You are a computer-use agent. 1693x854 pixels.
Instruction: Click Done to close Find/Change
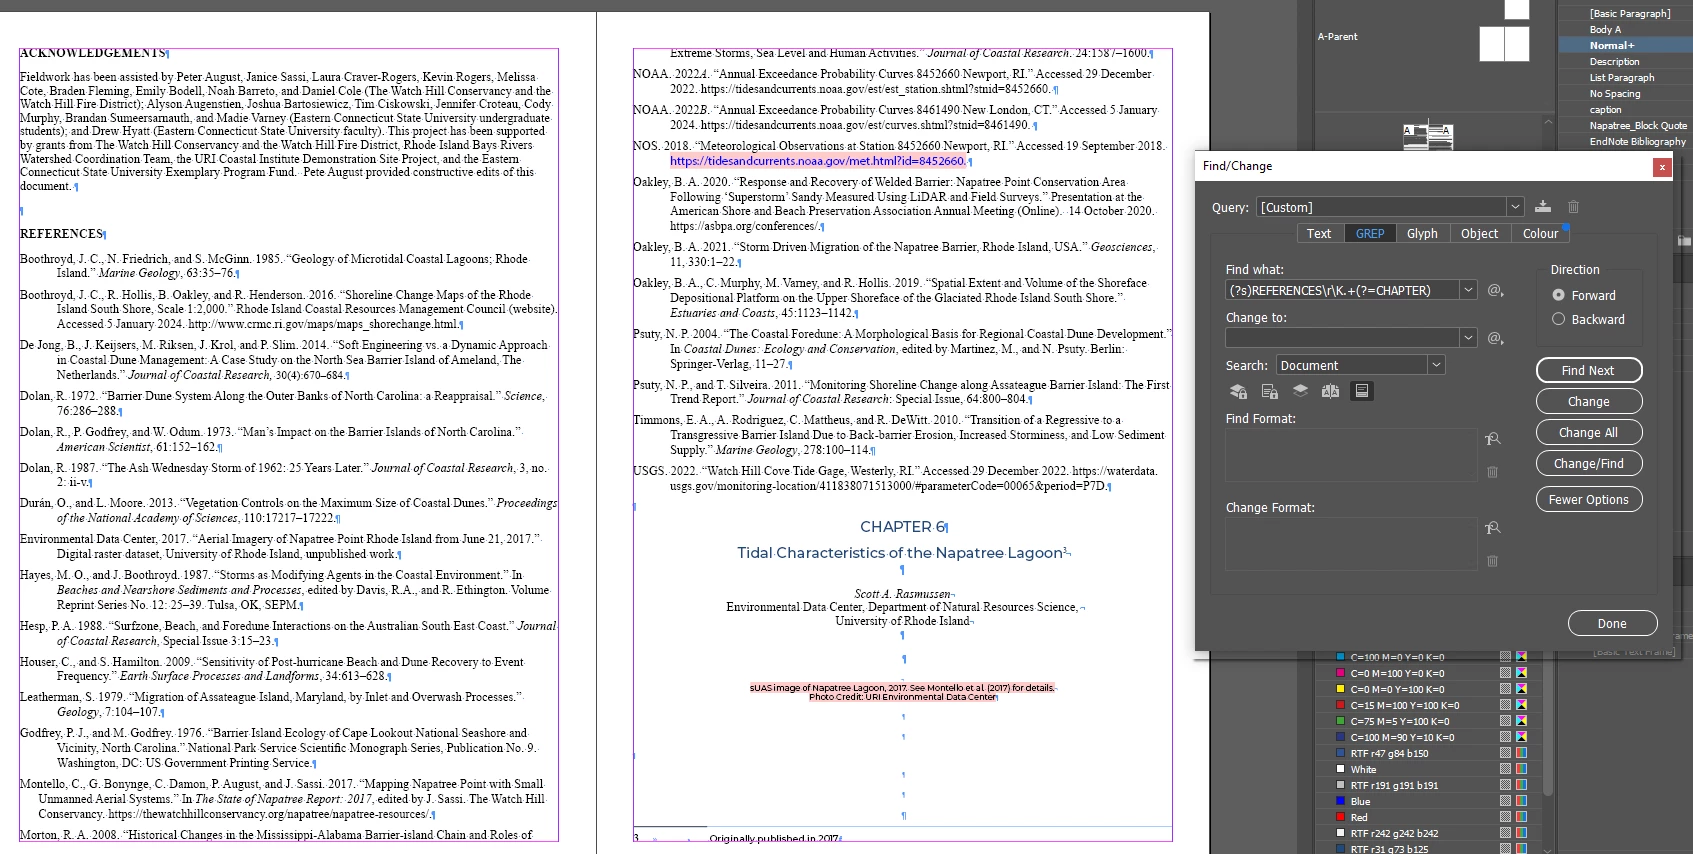[x=1612, y=623]
